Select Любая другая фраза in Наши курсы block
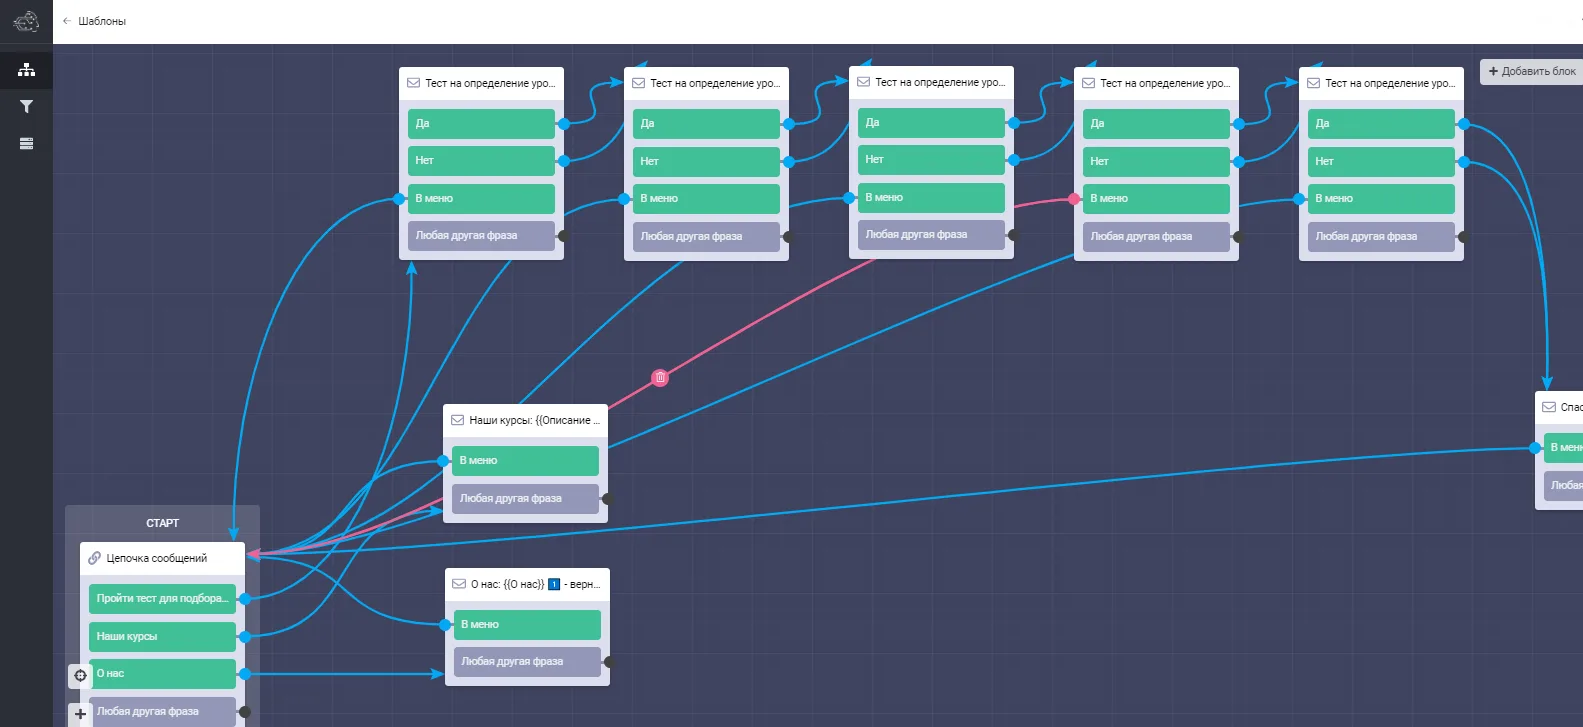 [525, 498]
